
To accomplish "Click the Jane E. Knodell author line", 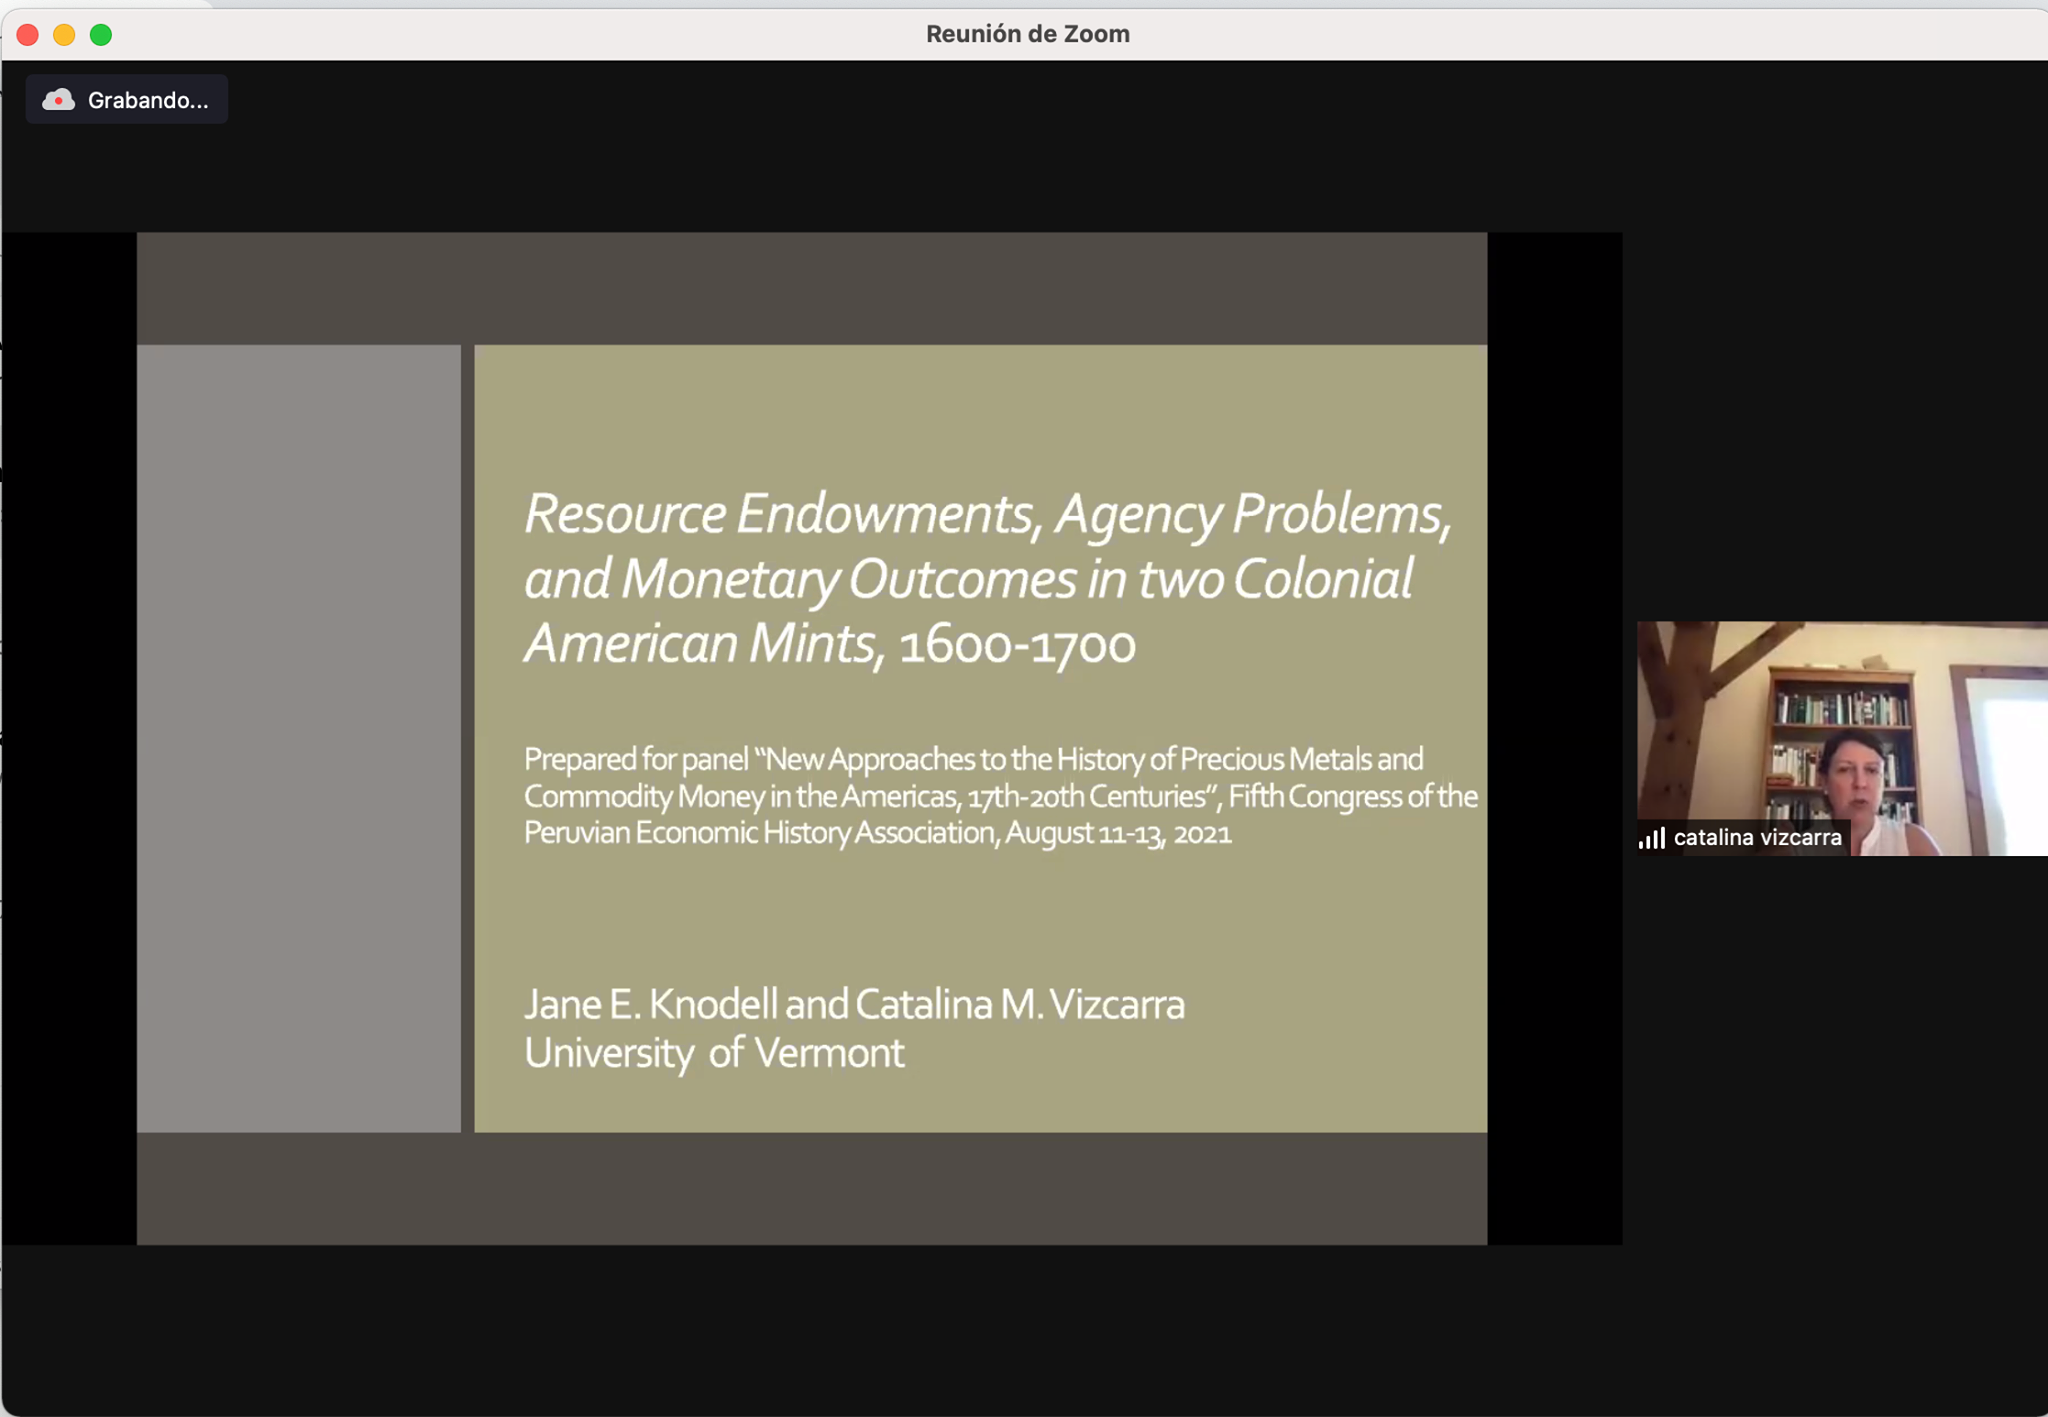I will click(854, 1004).
